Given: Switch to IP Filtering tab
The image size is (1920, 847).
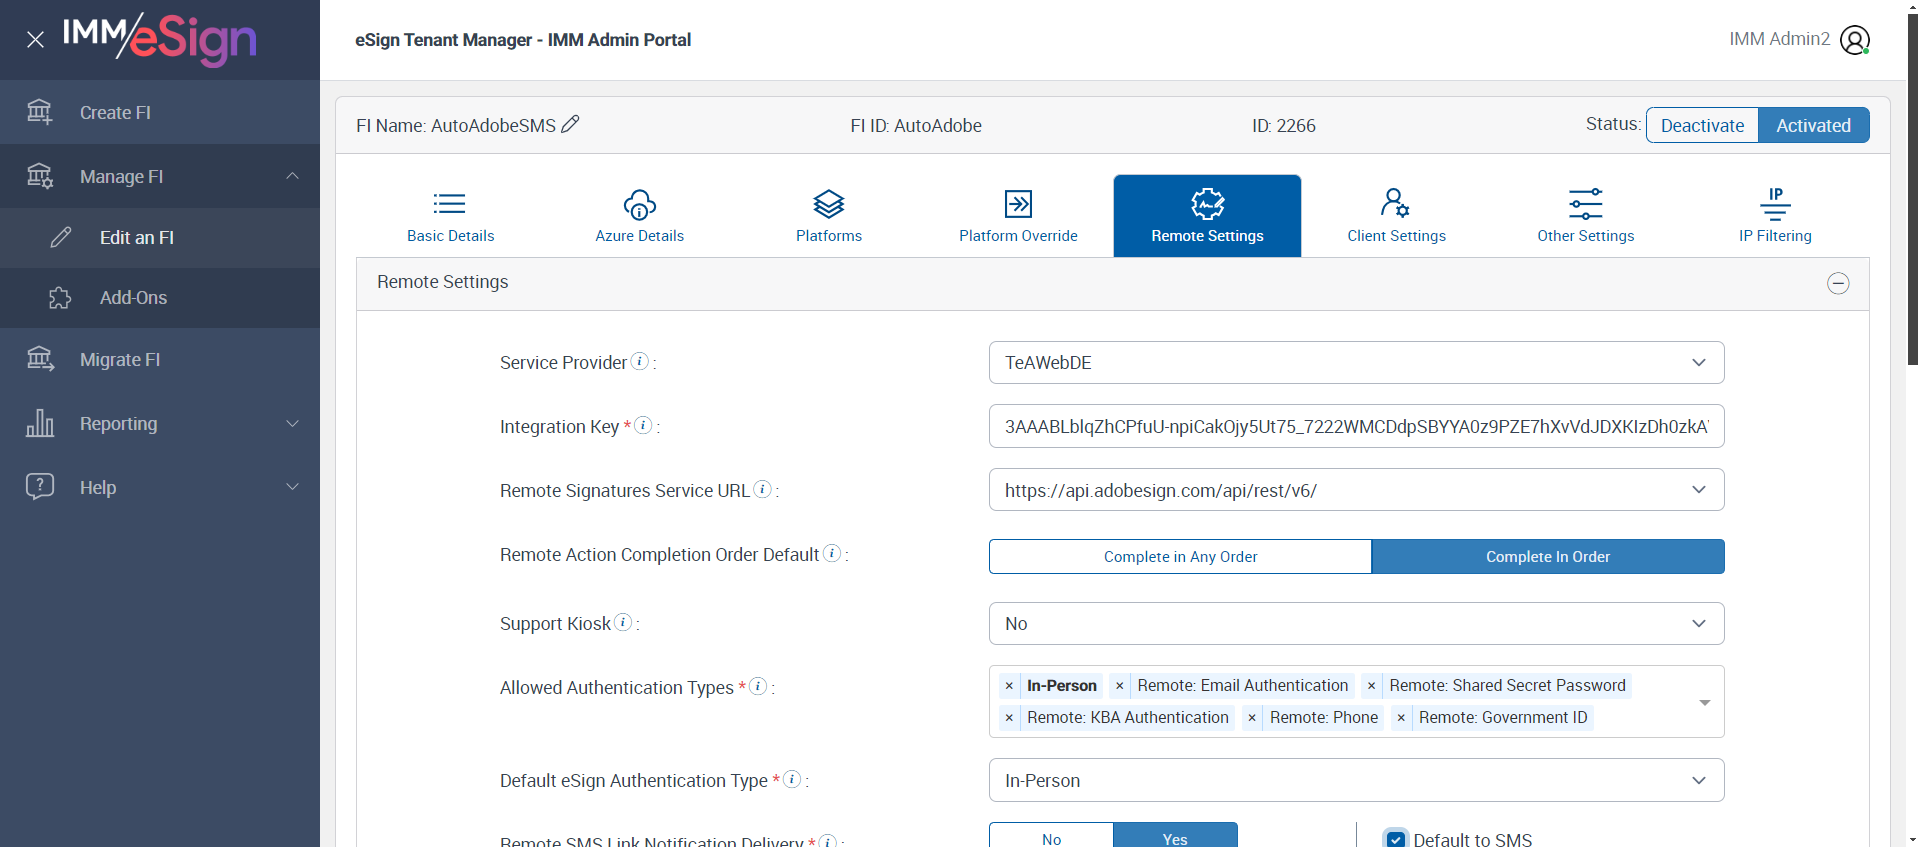Looking at the screenshot, I should [x=1775, y=216].
